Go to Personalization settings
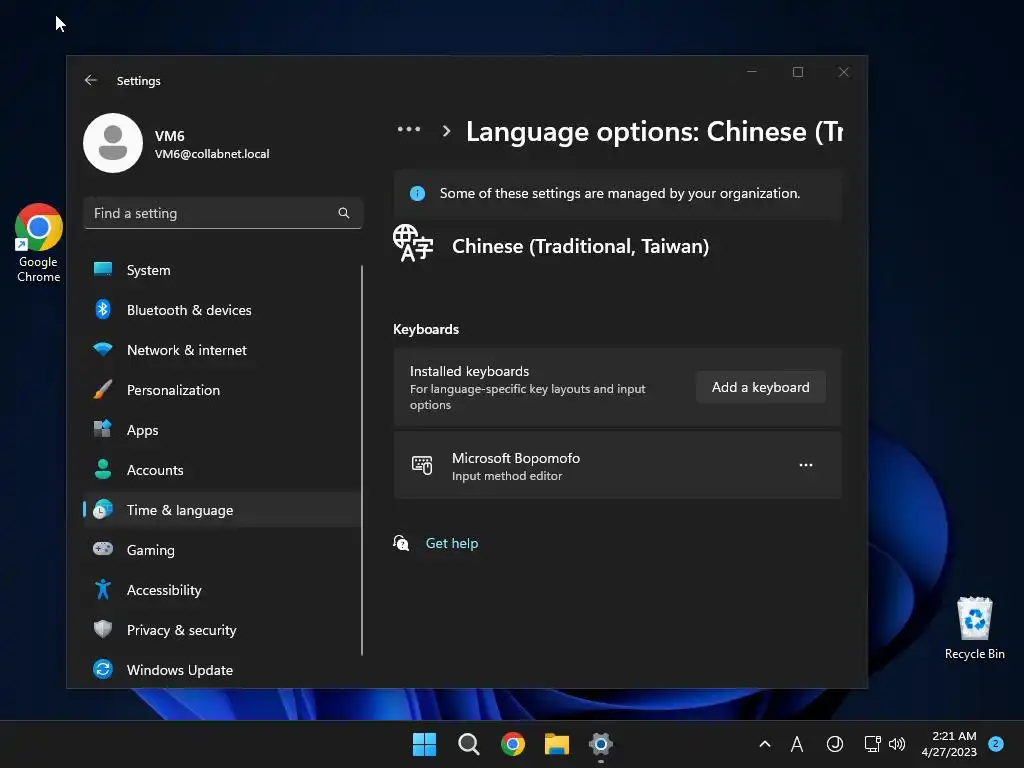Image resolution: width=1024 pixels, height=768 pixels. point(222,390)
